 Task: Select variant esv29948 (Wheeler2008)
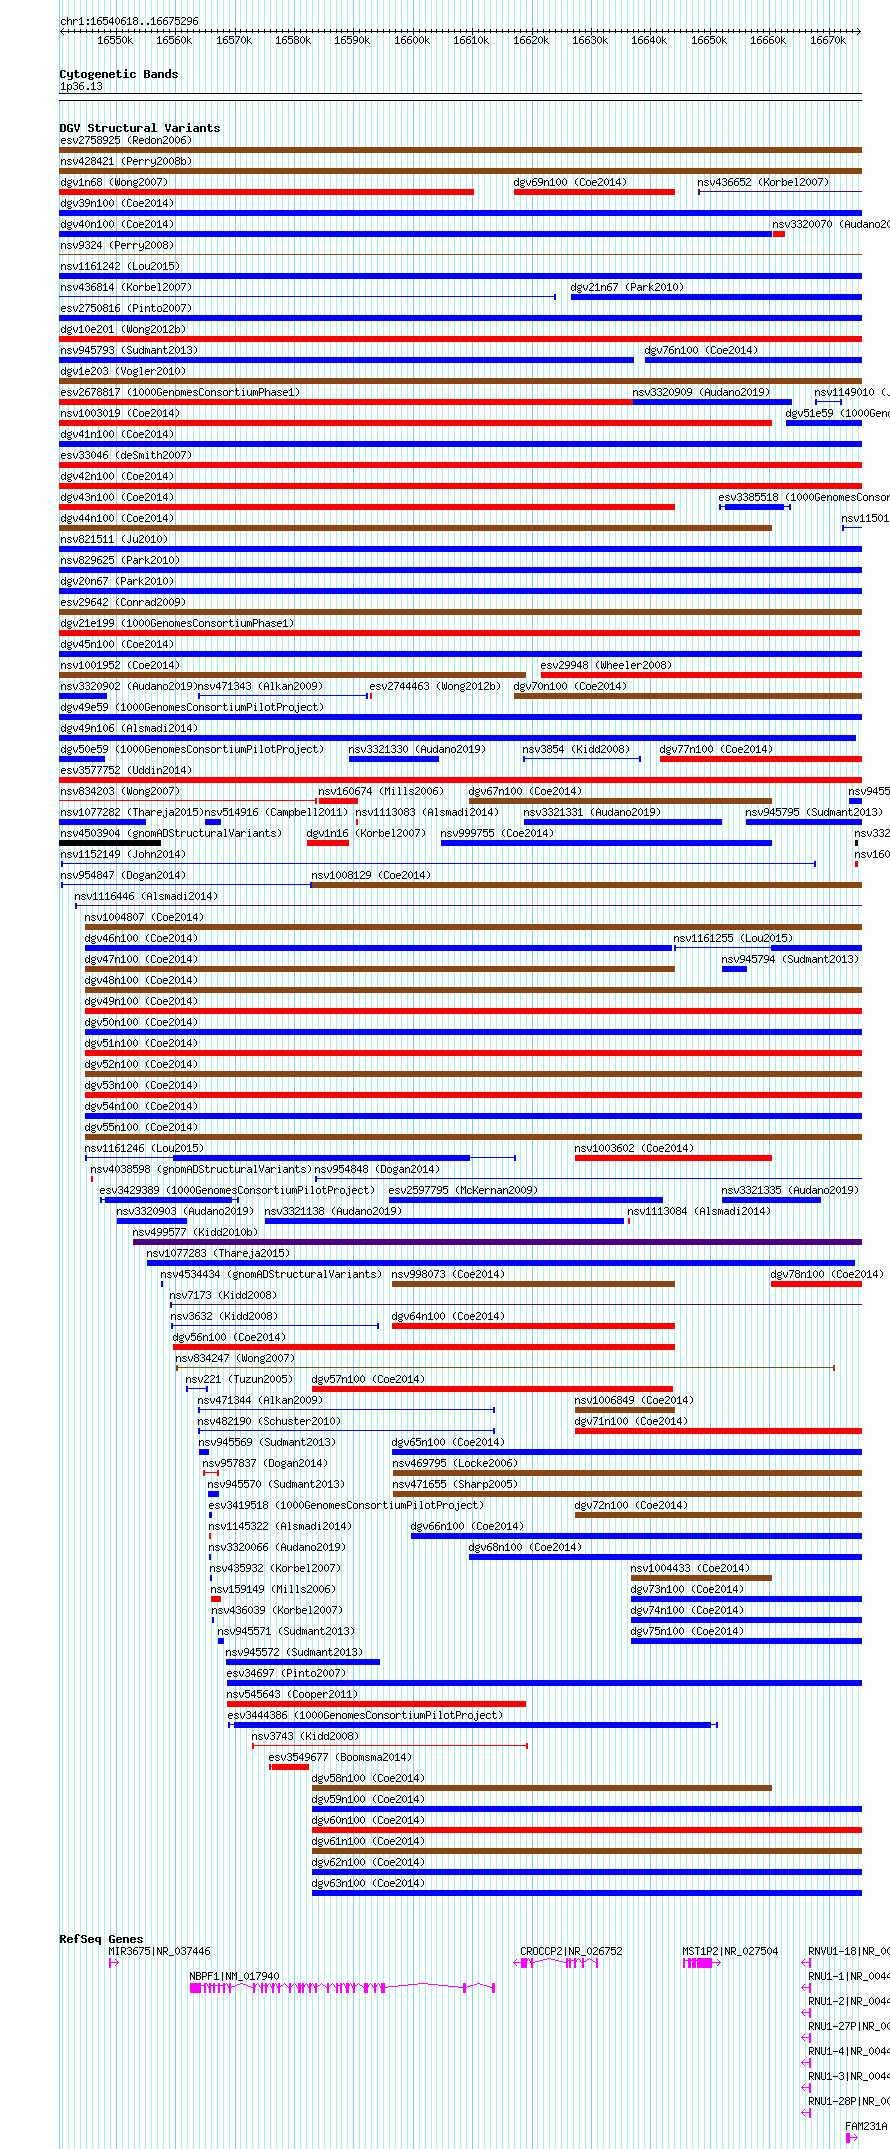606,665
